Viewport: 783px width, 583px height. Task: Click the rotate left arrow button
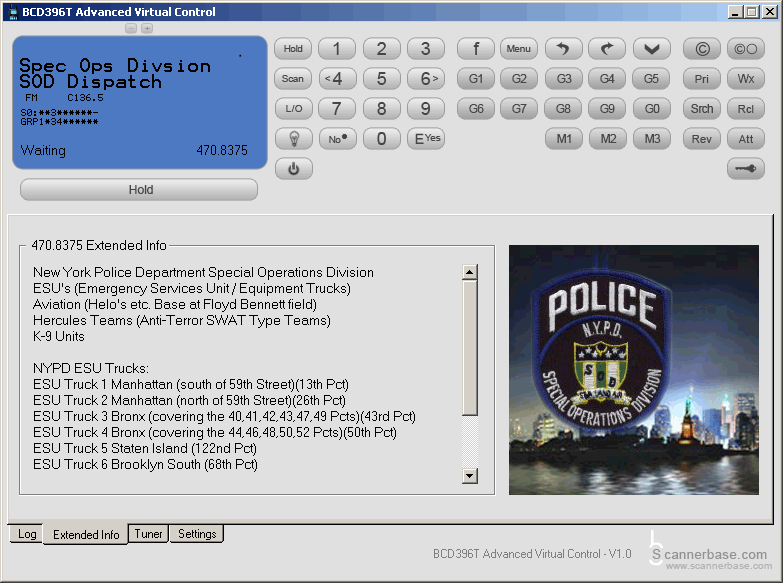[x=563, y=48]
